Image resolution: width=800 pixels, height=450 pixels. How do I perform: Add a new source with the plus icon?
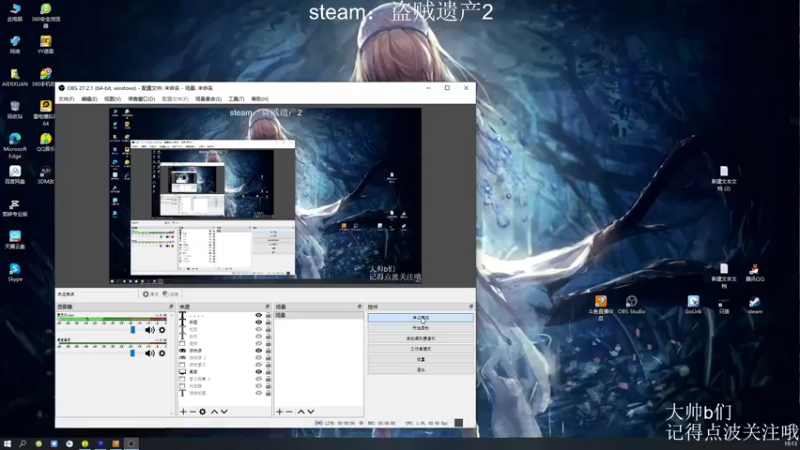click(x=183, y=412)
